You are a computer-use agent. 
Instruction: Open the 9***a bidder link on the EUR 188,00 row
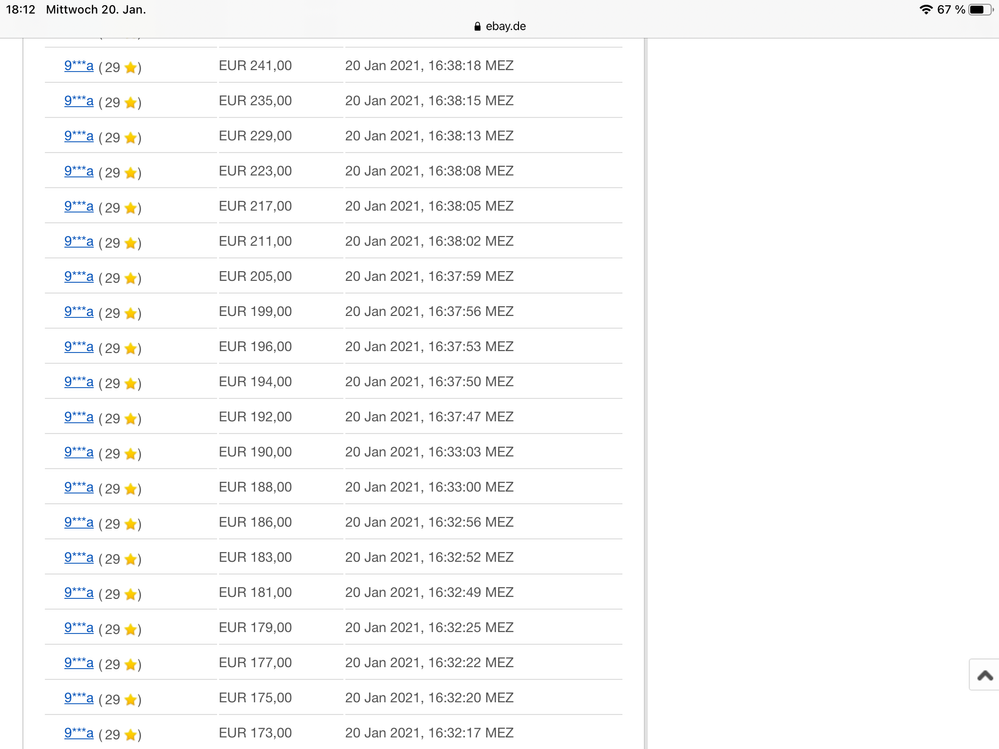78,487
